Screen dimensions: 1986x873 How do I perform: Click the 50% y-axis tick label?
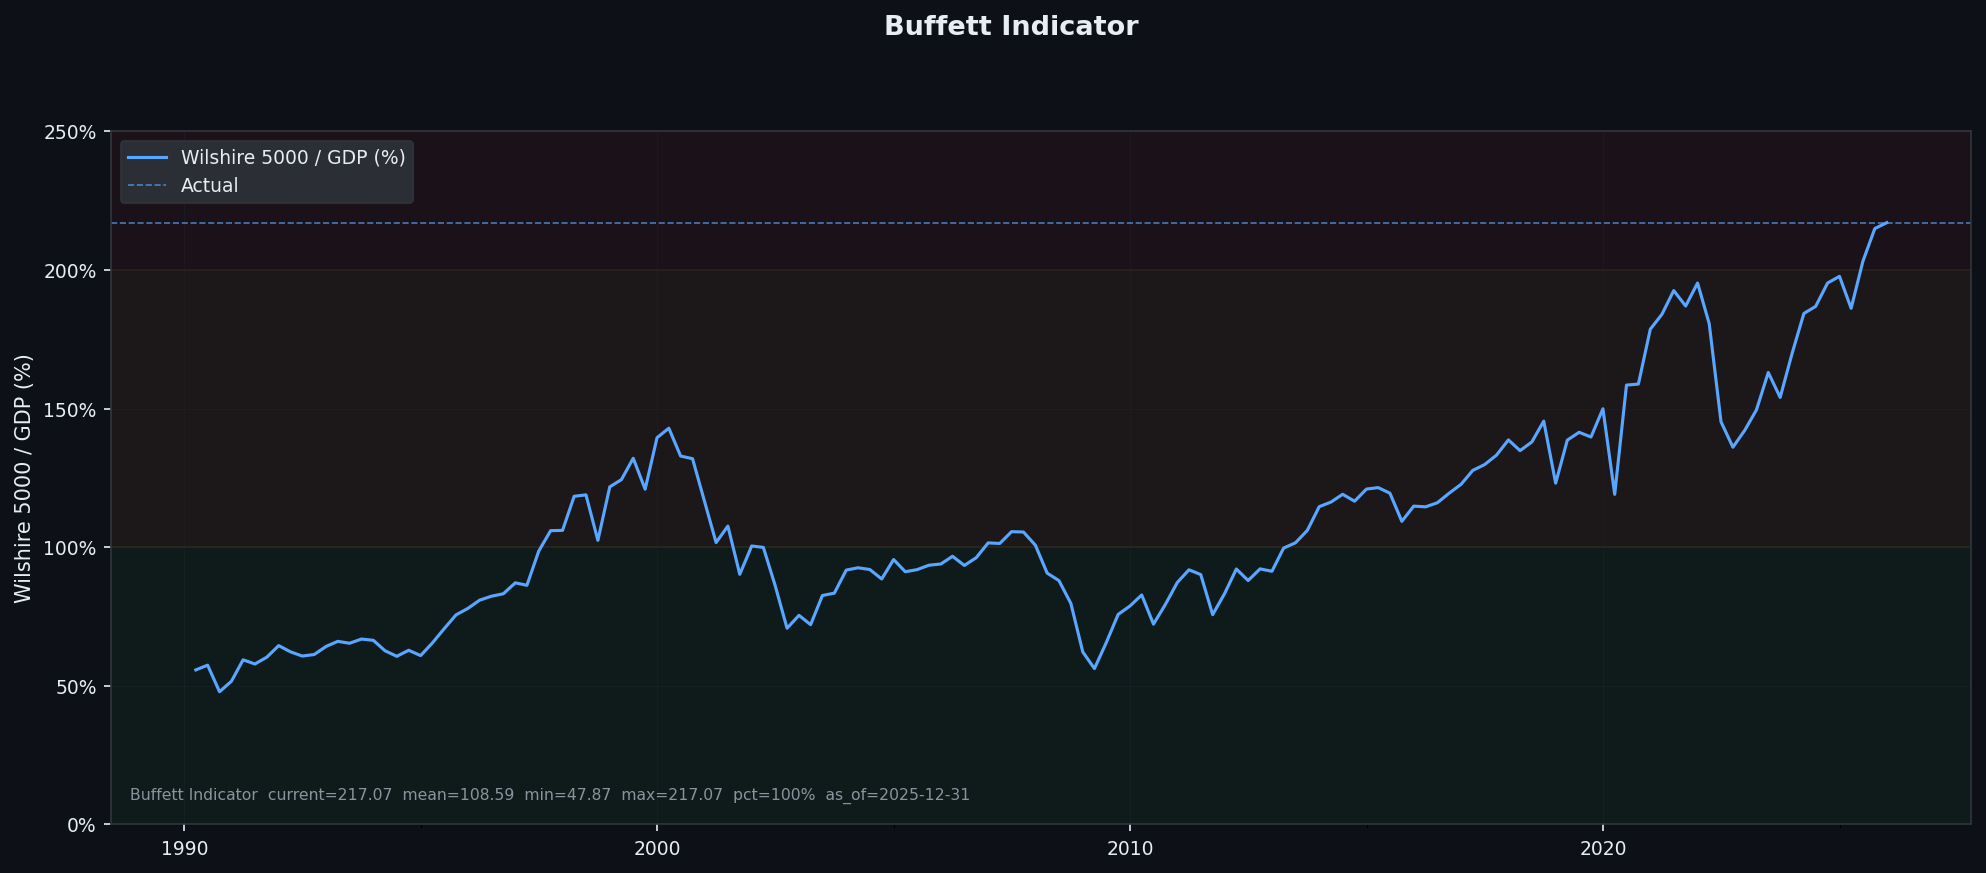pos(76,687)
